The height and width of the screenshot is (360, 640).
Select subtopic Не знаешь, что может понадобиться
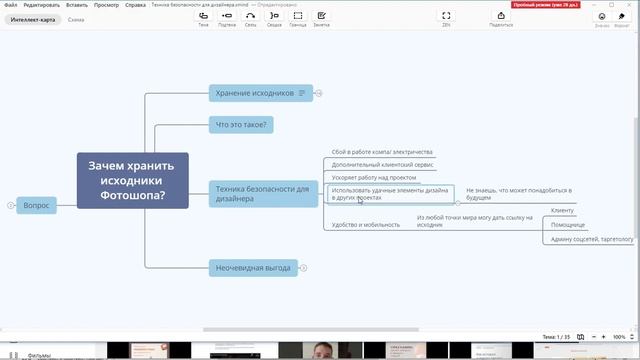[519, 194]
